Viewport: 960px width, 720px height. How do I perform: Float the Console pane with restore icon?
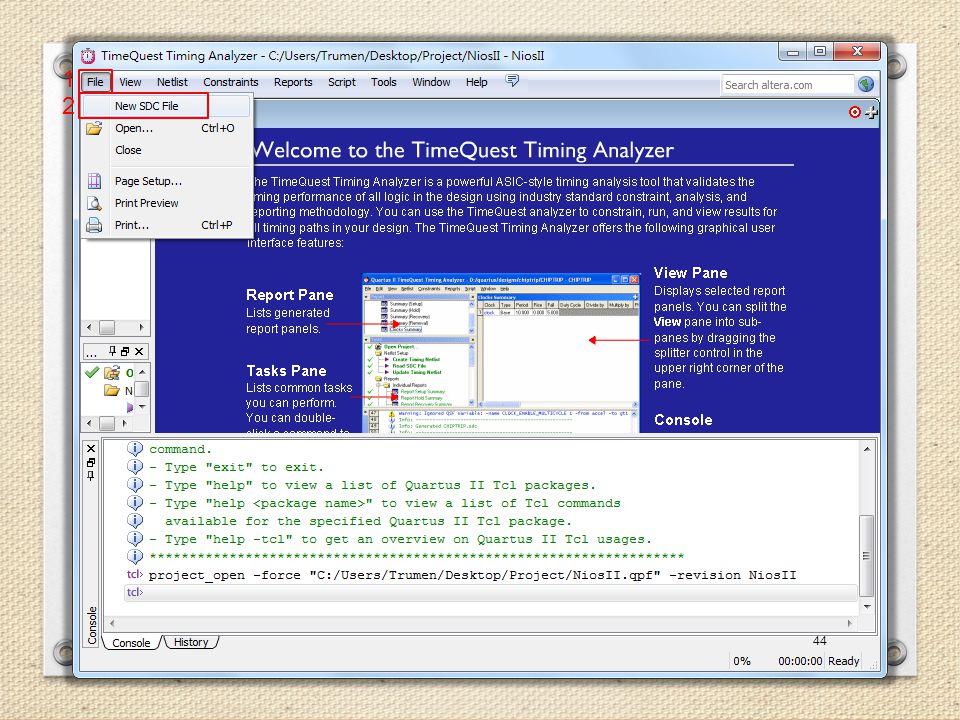[x=91, y=463]
